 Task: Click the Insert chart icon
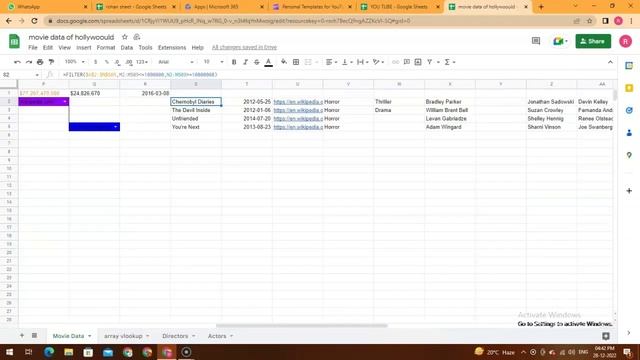[x=418, y=62]
